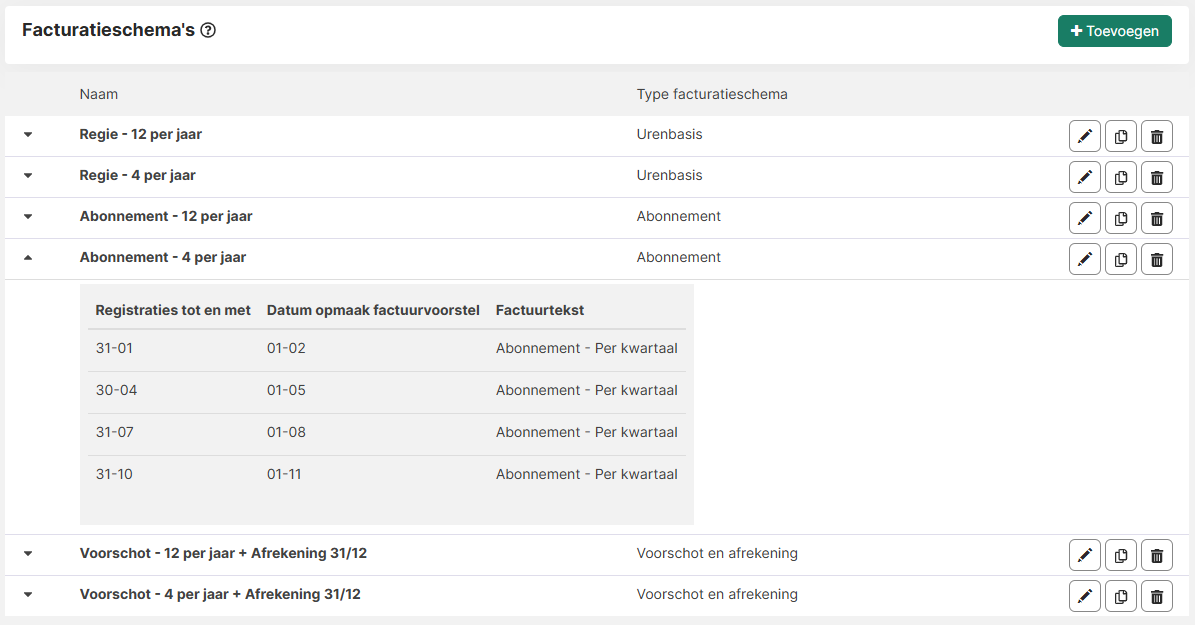This screenshot has height=625, width=1195.
Task: Expand the Regie - 12 per jaar row
Action: tap(28, 135)
